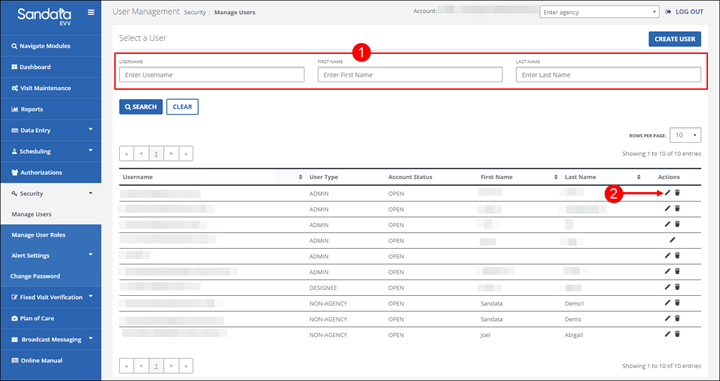The width and height of the screenshot is (720, 381).
Task: Click the User Type column header
Action: [x=324, y=177]
